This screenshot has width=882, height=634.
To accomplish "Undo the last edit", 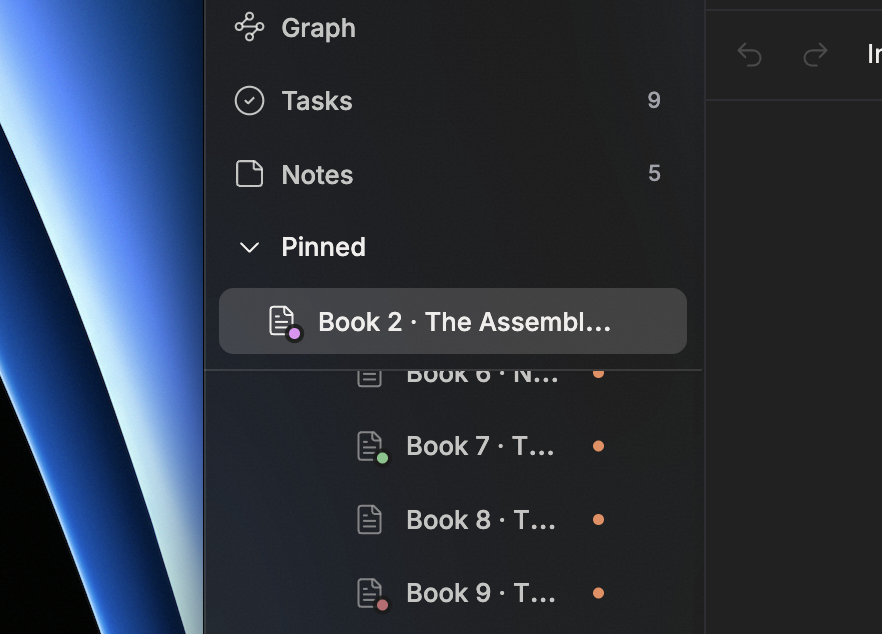I will tap(749, 55).
